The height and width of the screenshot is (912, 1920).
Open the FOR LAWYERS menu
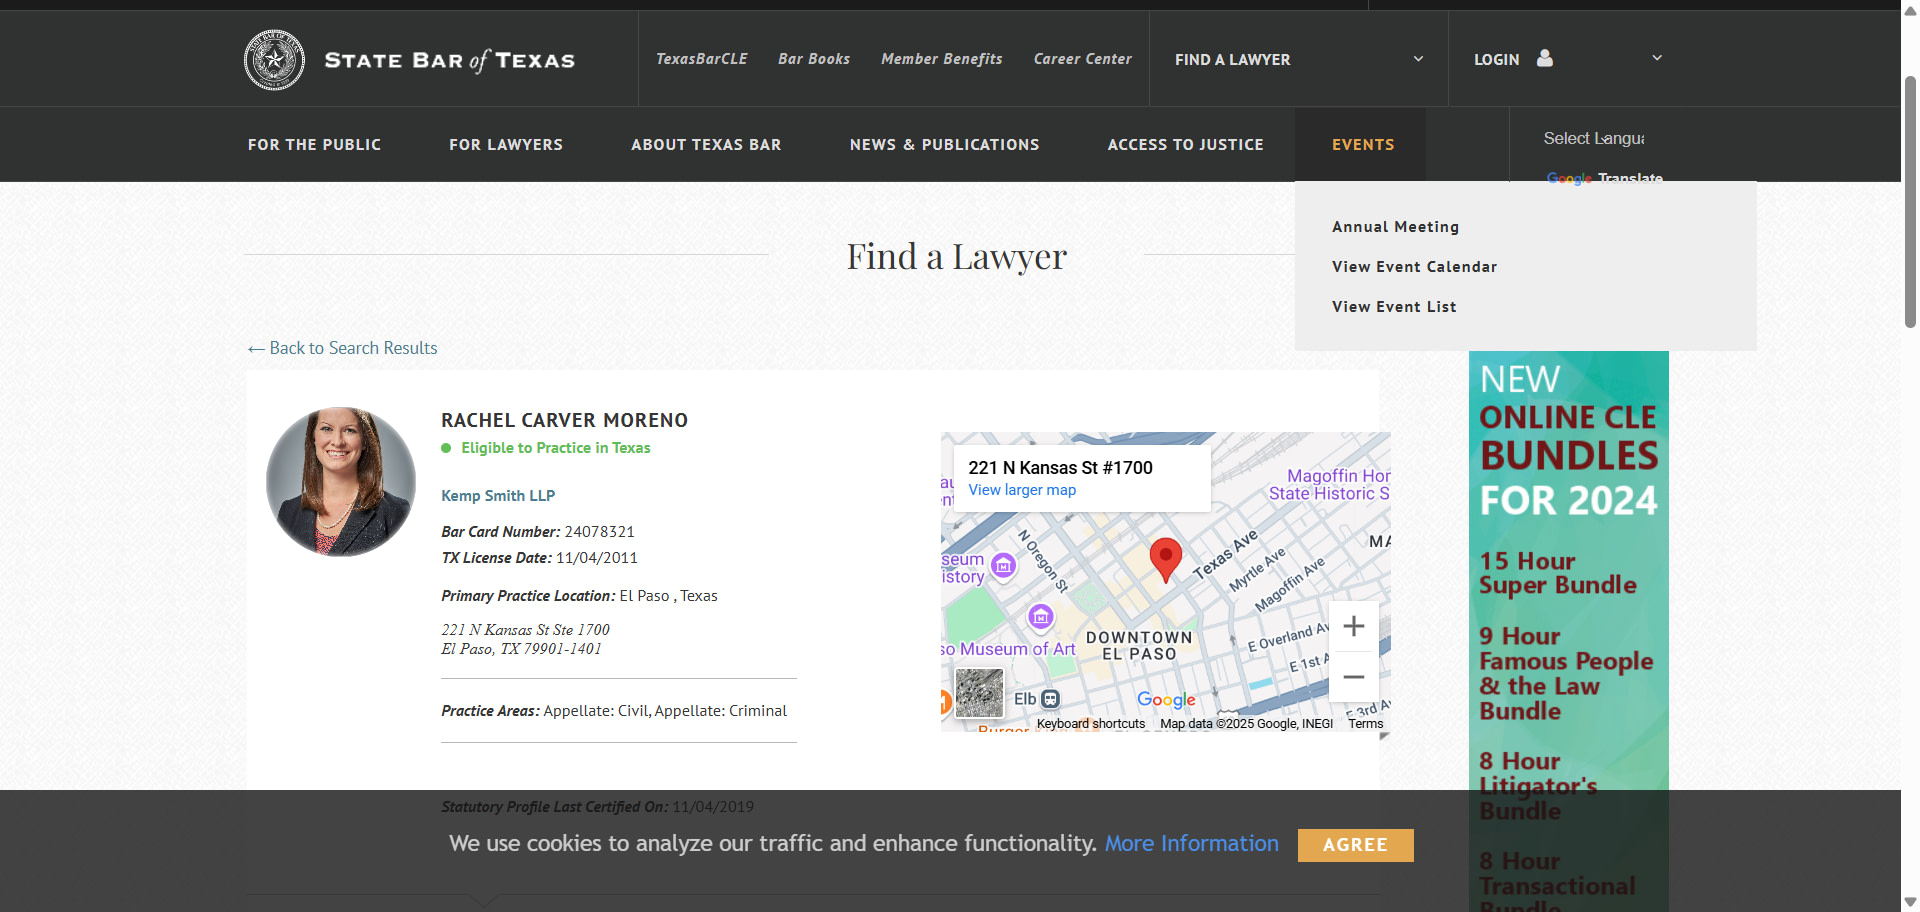(x=506, y=145)
